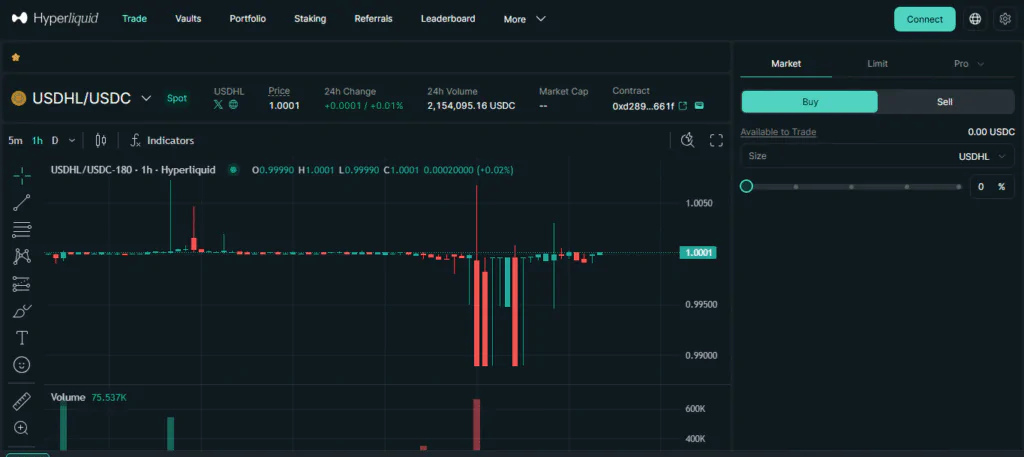Image resolution: width=1024 pixels, height=457 pixels.
Task: Click the settings gear icon
Action: (x=1005, y=19)
